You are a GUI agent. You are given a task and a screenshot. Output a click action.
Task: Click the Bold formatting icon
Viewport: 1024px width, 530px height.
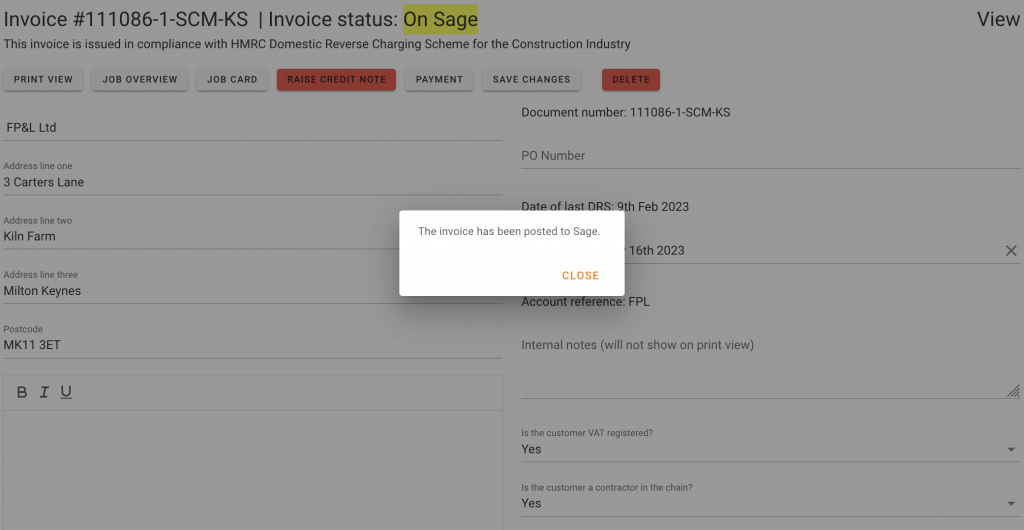(22, 392)
